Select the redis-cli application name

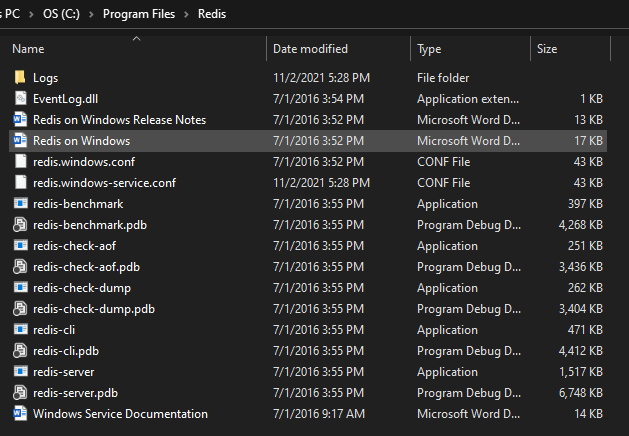click(54, 330)
